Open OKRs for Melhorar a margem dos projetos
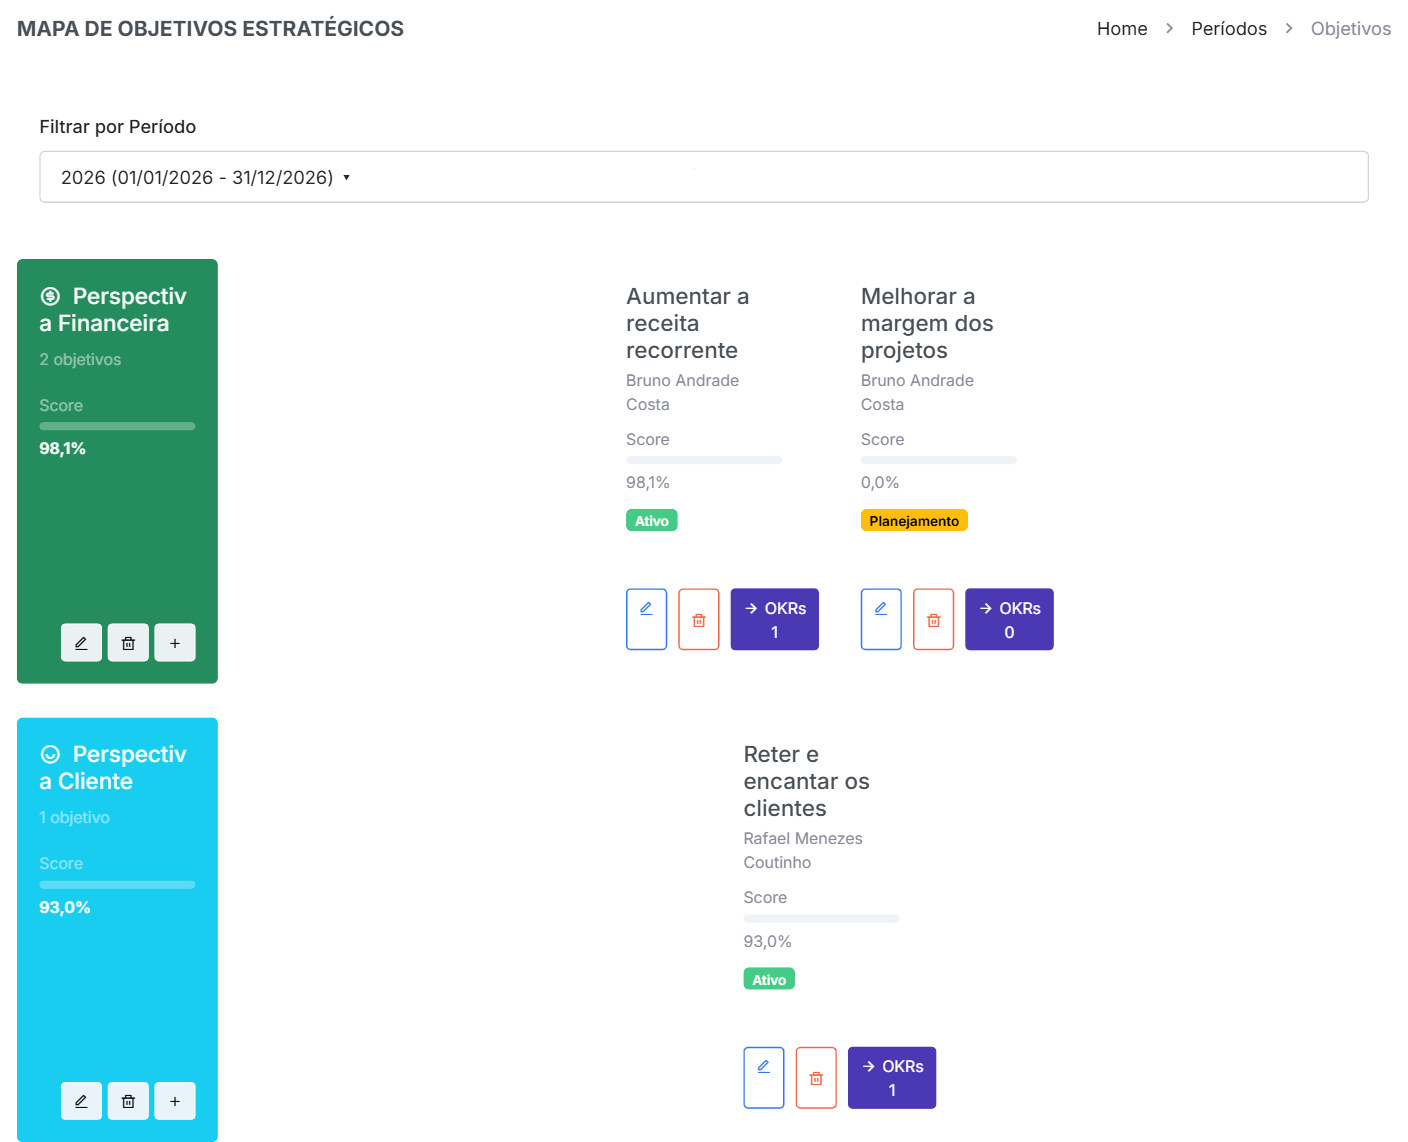This screenshot has width=1408, height=1142. point(1009,619)
